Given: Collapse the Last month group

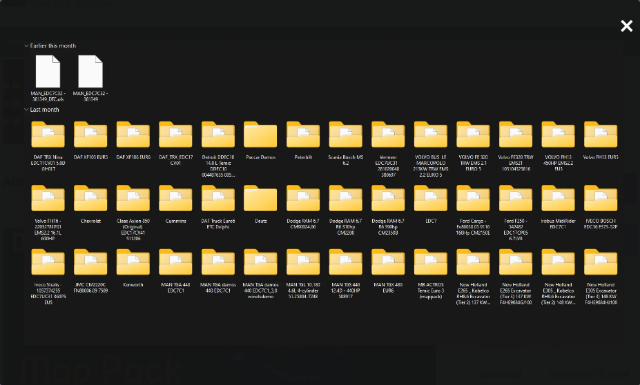Looking at the screenshot, I should (26, 109).
